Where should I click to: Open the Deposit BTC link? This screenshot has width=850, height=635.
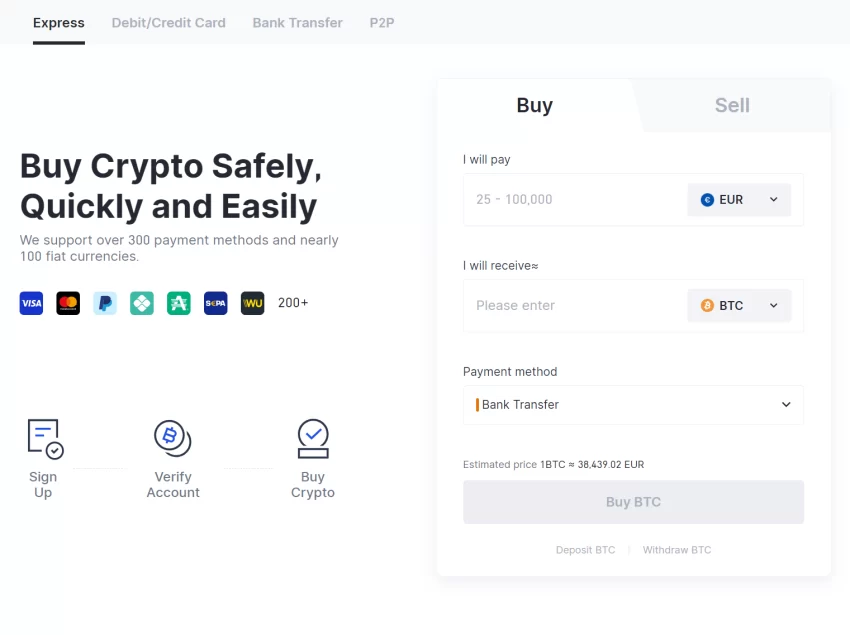coord(586,550)
